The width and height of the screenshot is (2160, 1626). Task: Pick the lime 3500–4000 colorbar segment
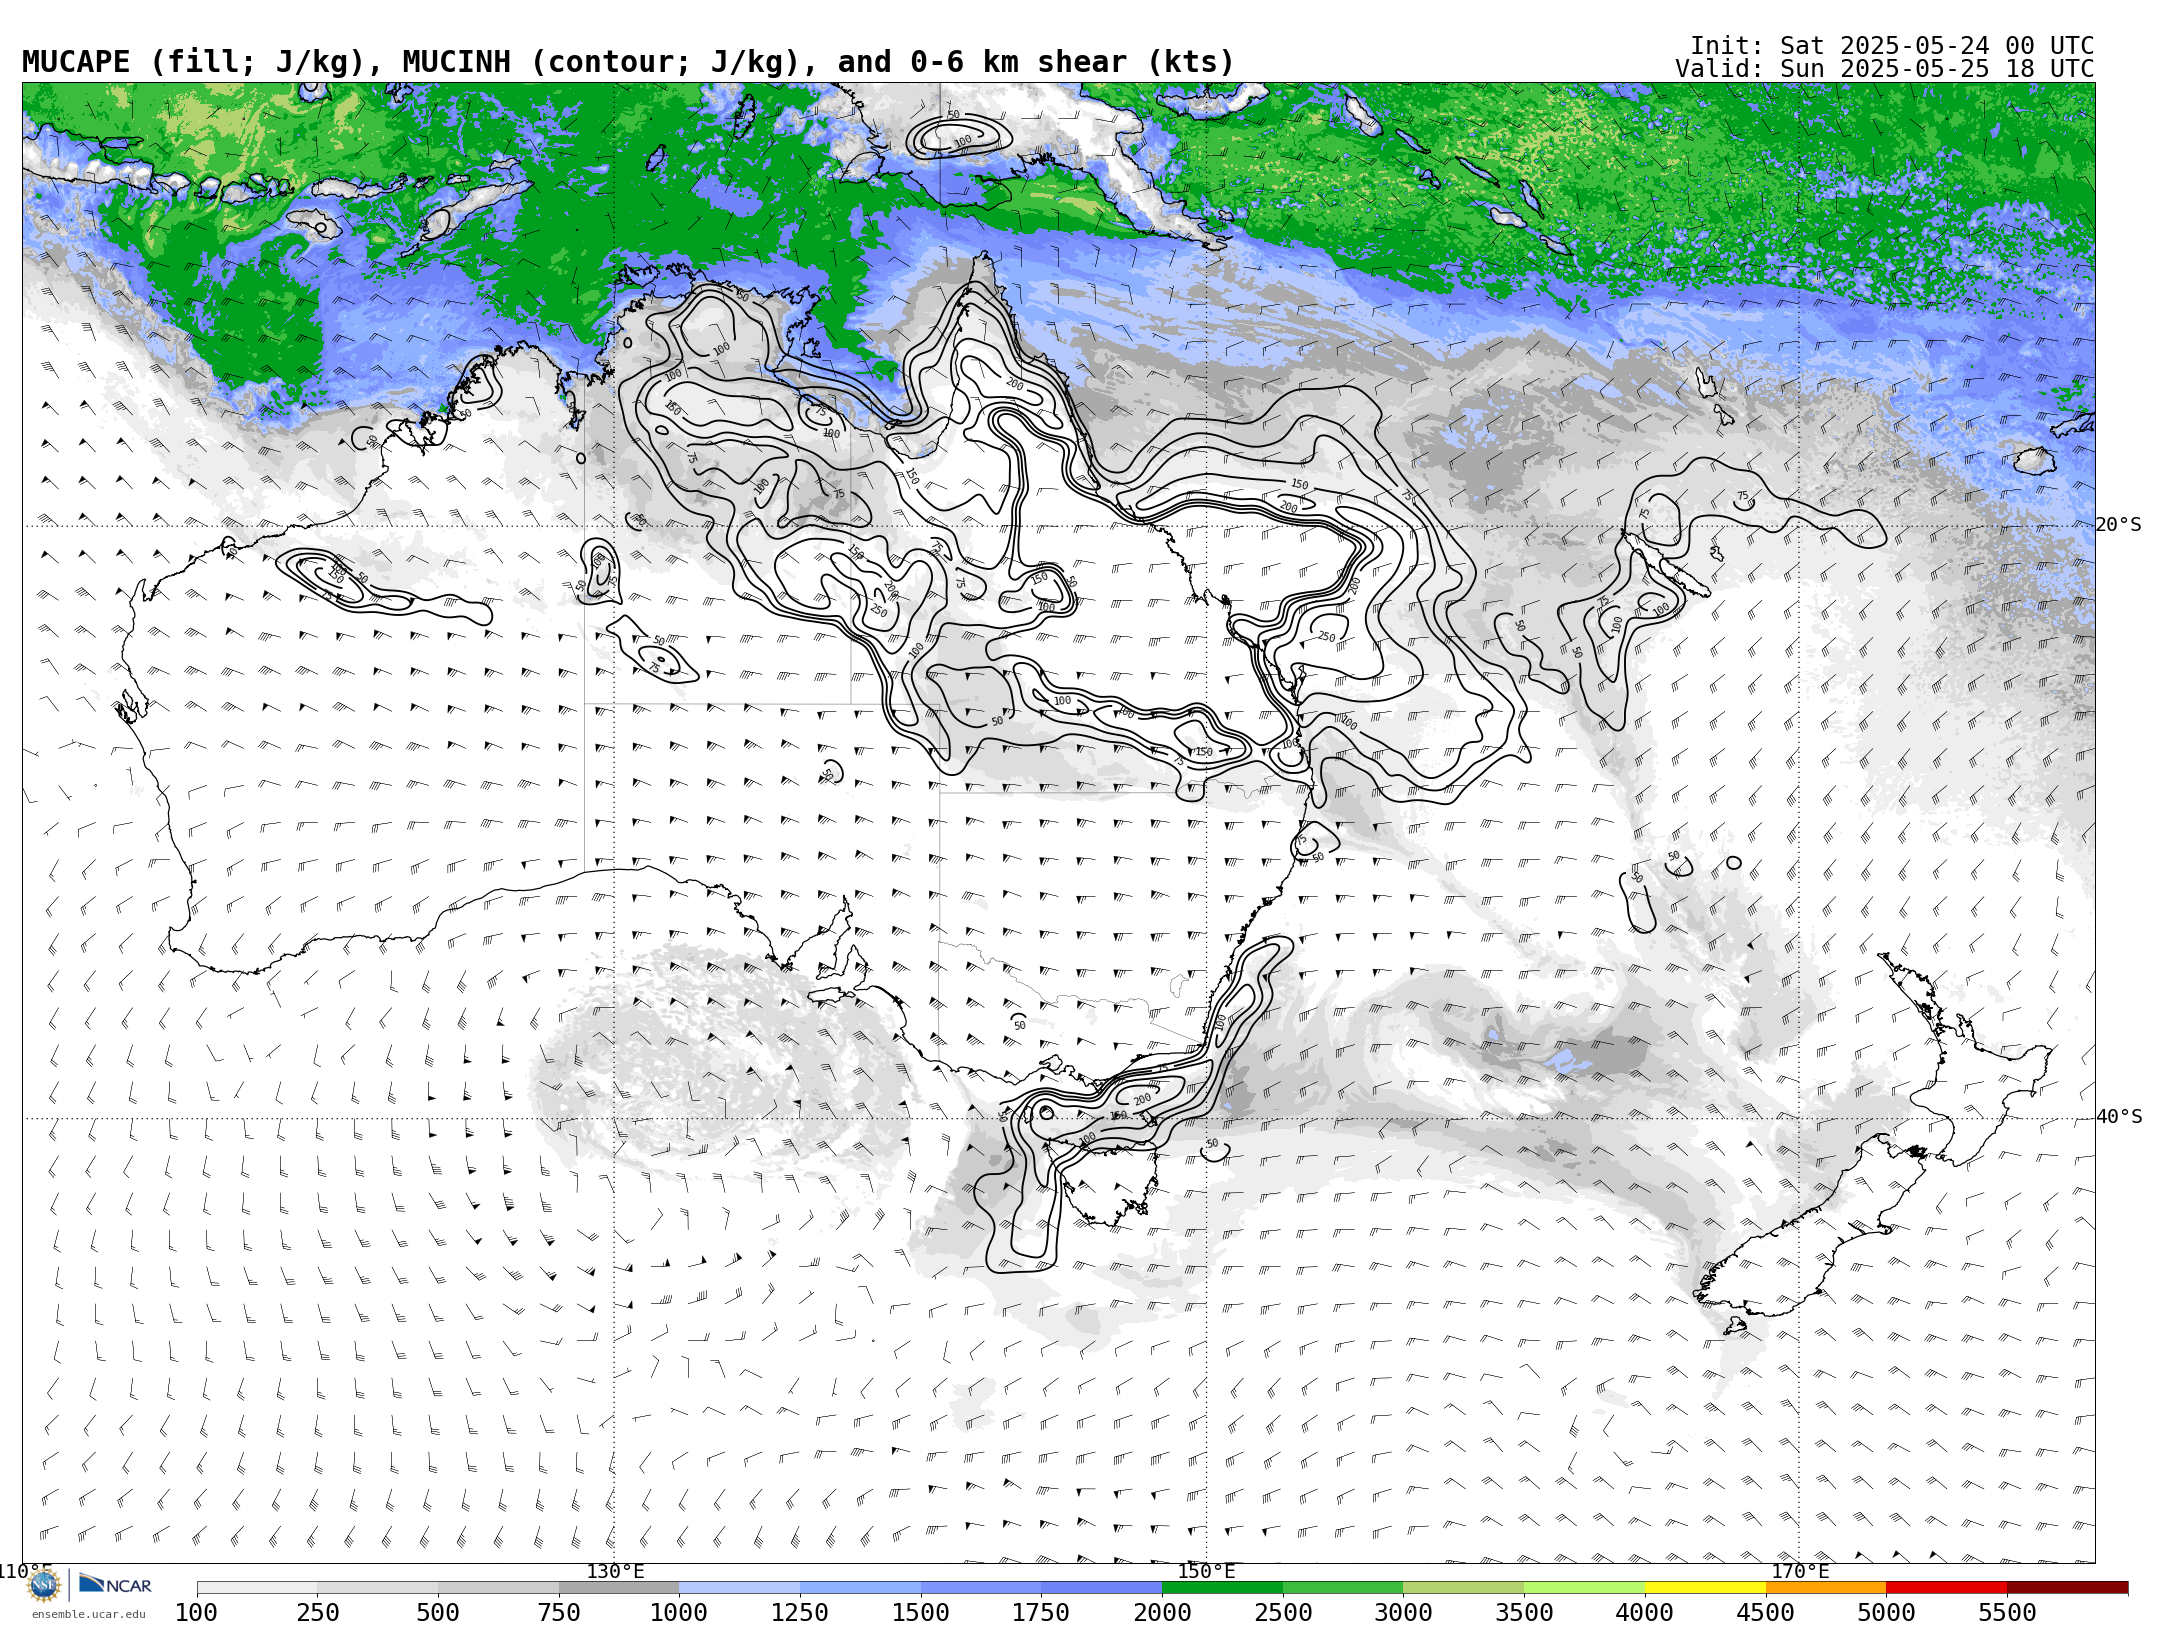tap(1584, 1588)
